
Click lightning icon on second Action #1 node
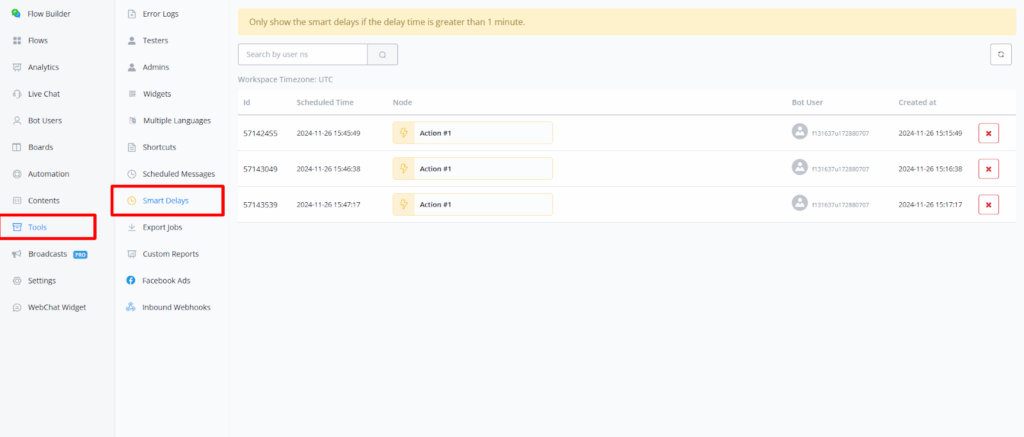(x=404, y=169)
